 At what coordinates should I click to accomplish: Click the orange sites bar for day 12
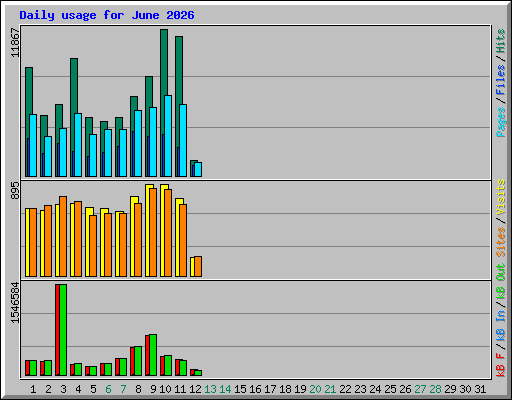coord(198,267)
